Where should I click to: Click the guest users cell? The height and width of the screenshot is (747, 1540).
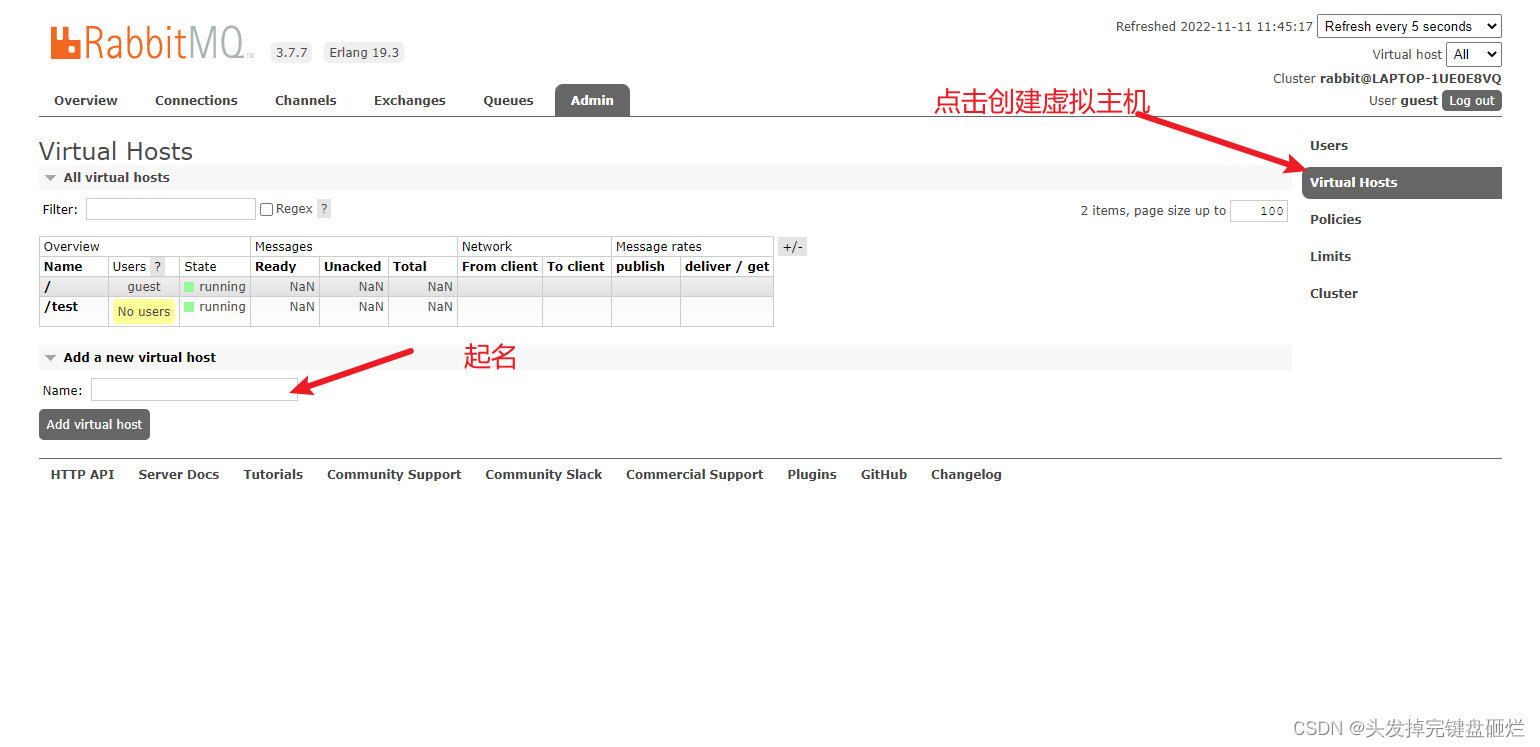point(144,287)
